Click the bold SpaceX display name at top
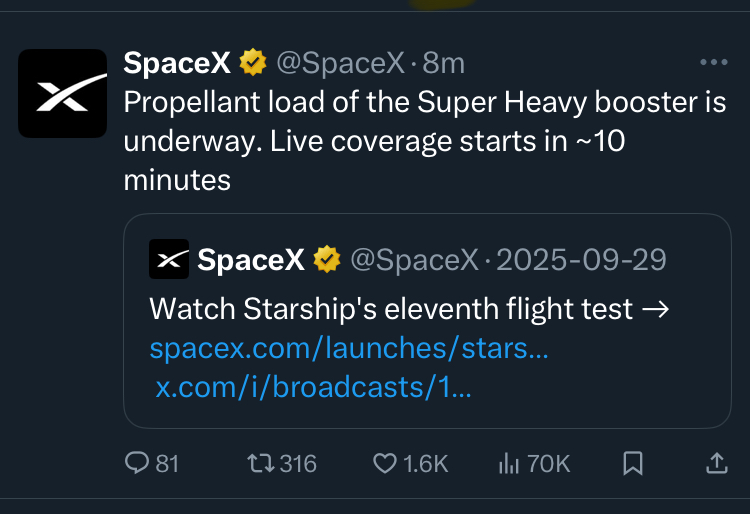The image size is (750, 514). [x=177, y=64]
